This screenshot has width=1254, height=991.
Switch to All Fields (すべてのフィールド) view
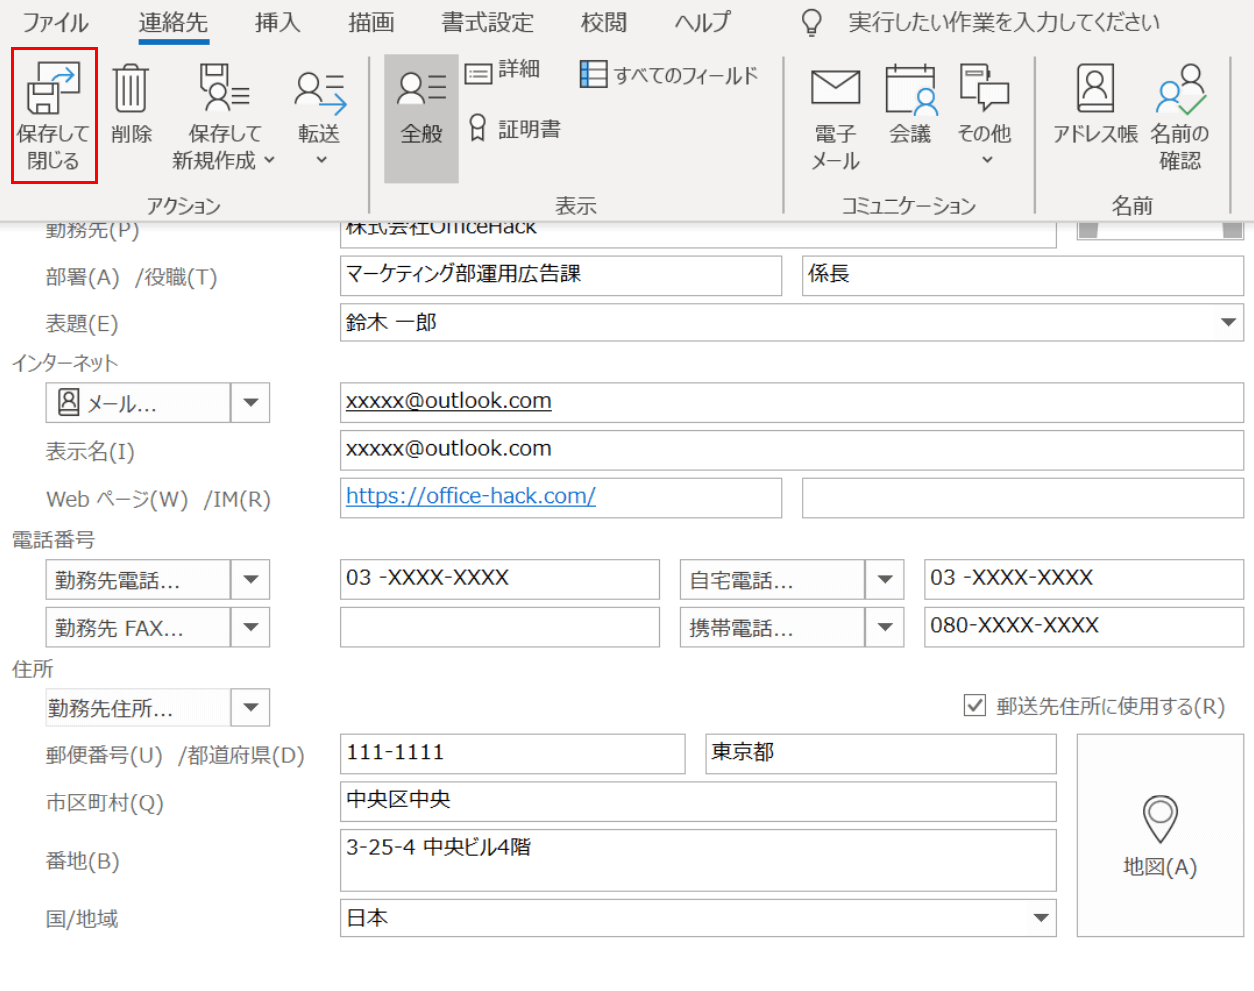click(x=670, y=75)
